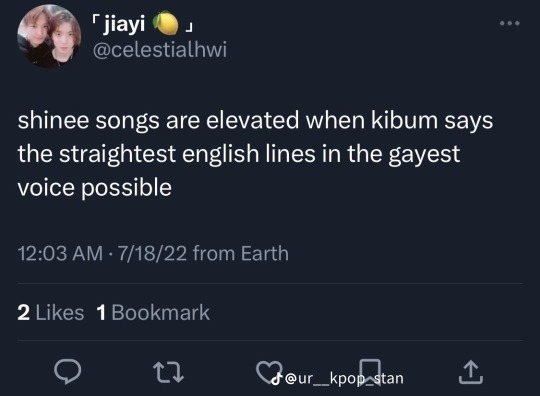This screenshot has width=540, height=396.
Task: Click the @ur__kpop_stan watermark text
Action: click(344, 379)
